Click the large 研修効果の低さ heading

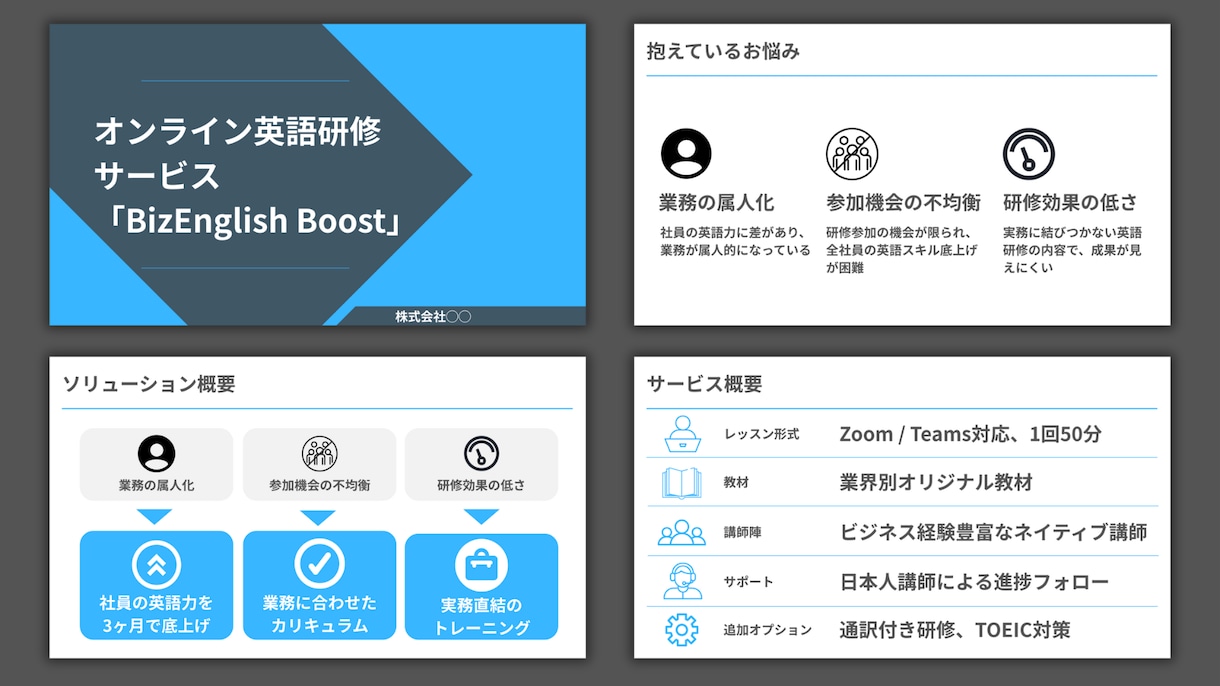[1070, 203]
